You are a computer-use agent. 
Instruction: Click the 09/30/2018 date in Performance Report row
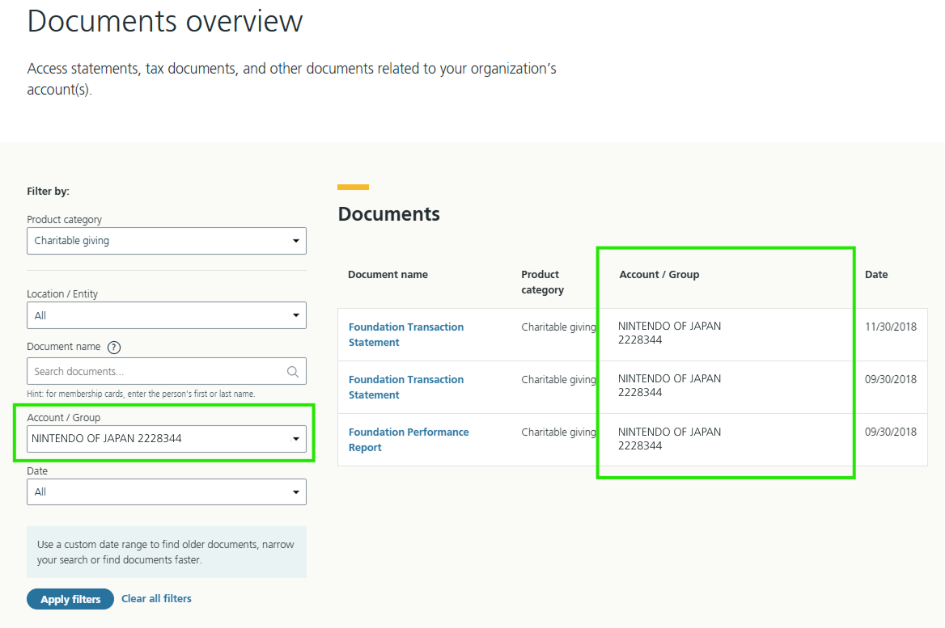(891, 432)
